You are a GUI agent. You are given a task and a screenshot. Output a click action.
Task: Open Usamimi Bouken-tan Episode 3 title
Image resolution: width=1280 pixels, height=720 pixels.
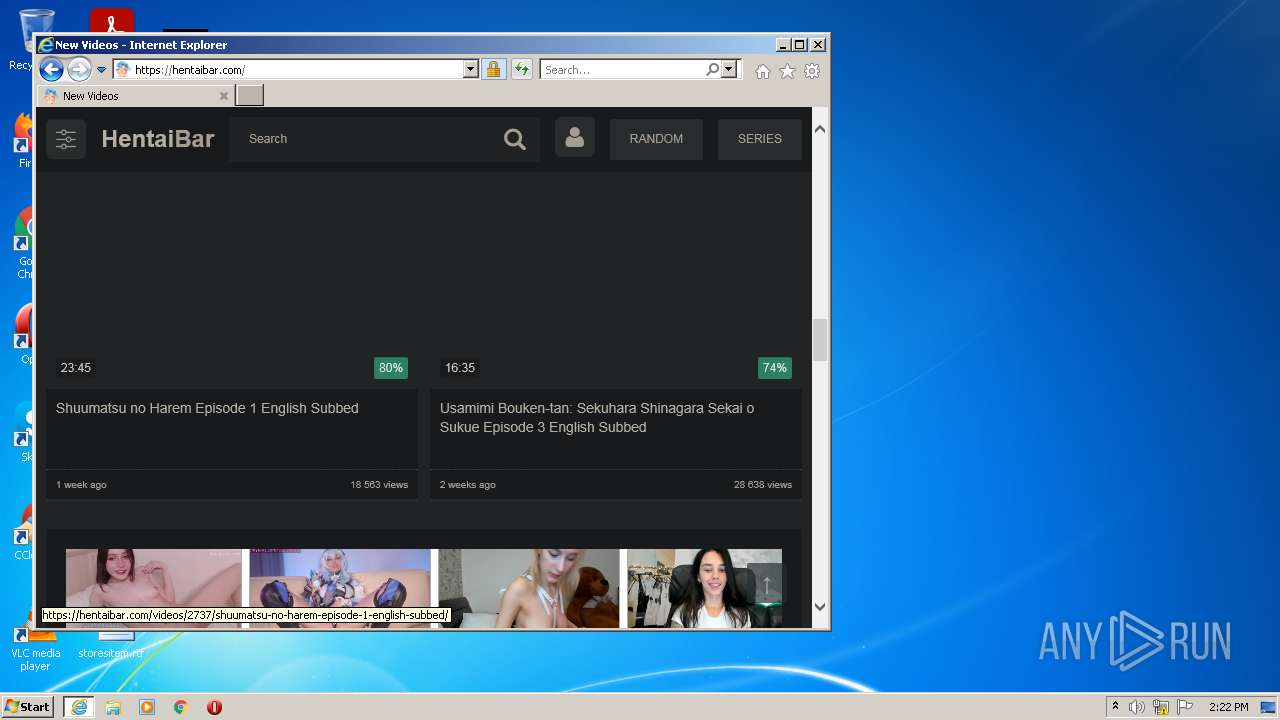pyautogui.click(x=597, y=418)
